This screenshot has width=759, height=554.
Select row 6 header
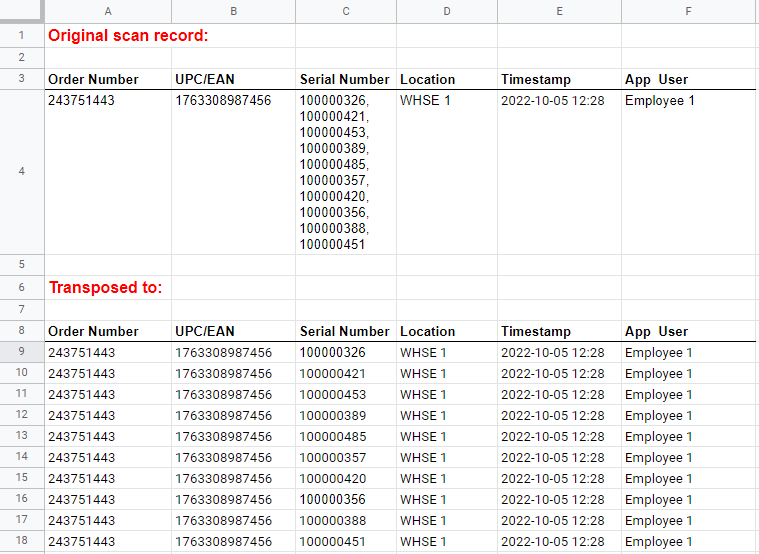pos(22,287)
